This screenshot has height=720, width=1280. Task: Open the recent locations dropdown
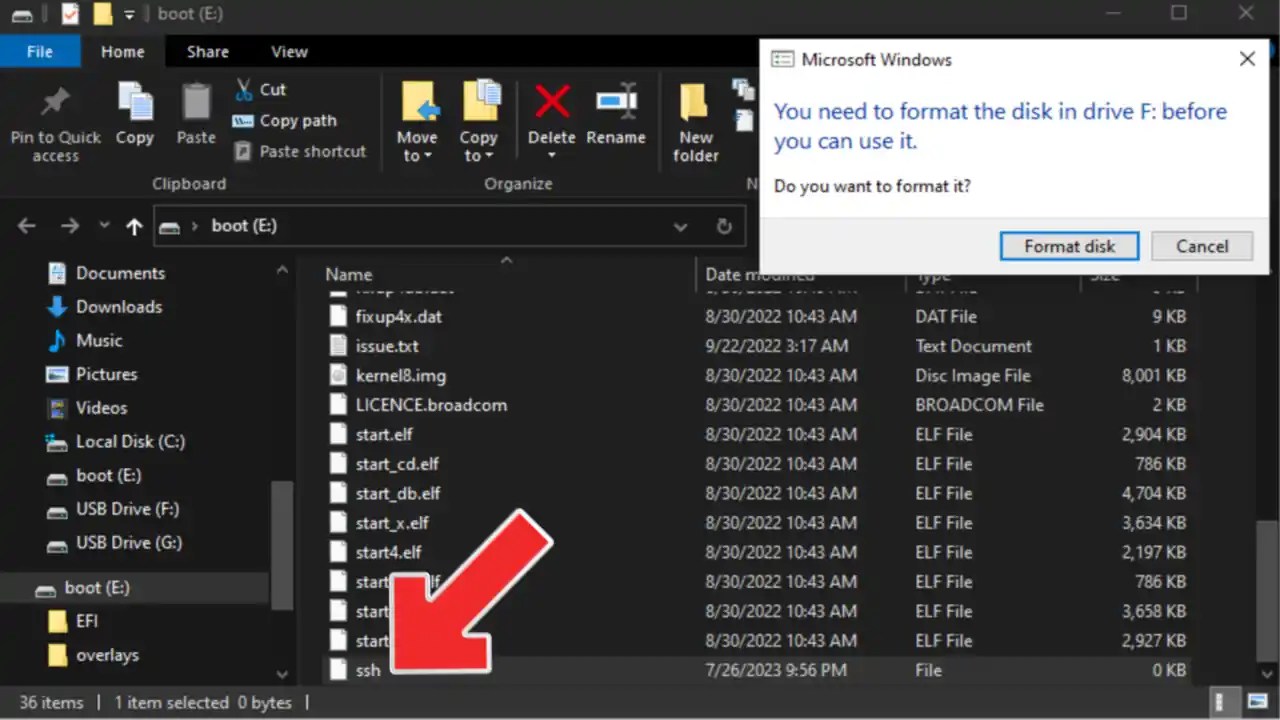click(104, 226)
